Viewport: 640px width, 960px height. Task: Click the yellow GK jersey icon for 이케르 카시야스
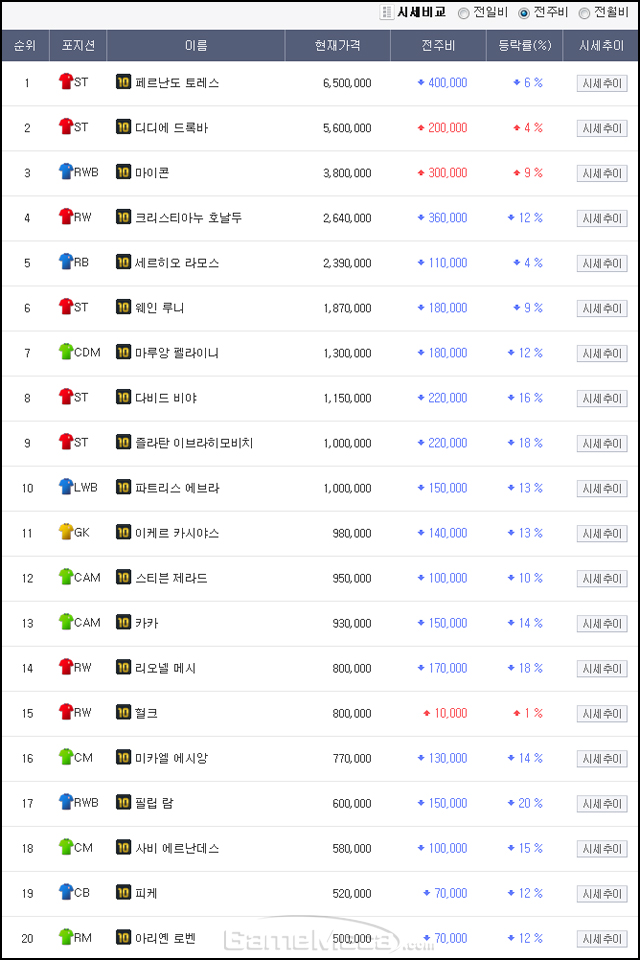point(66,531)
